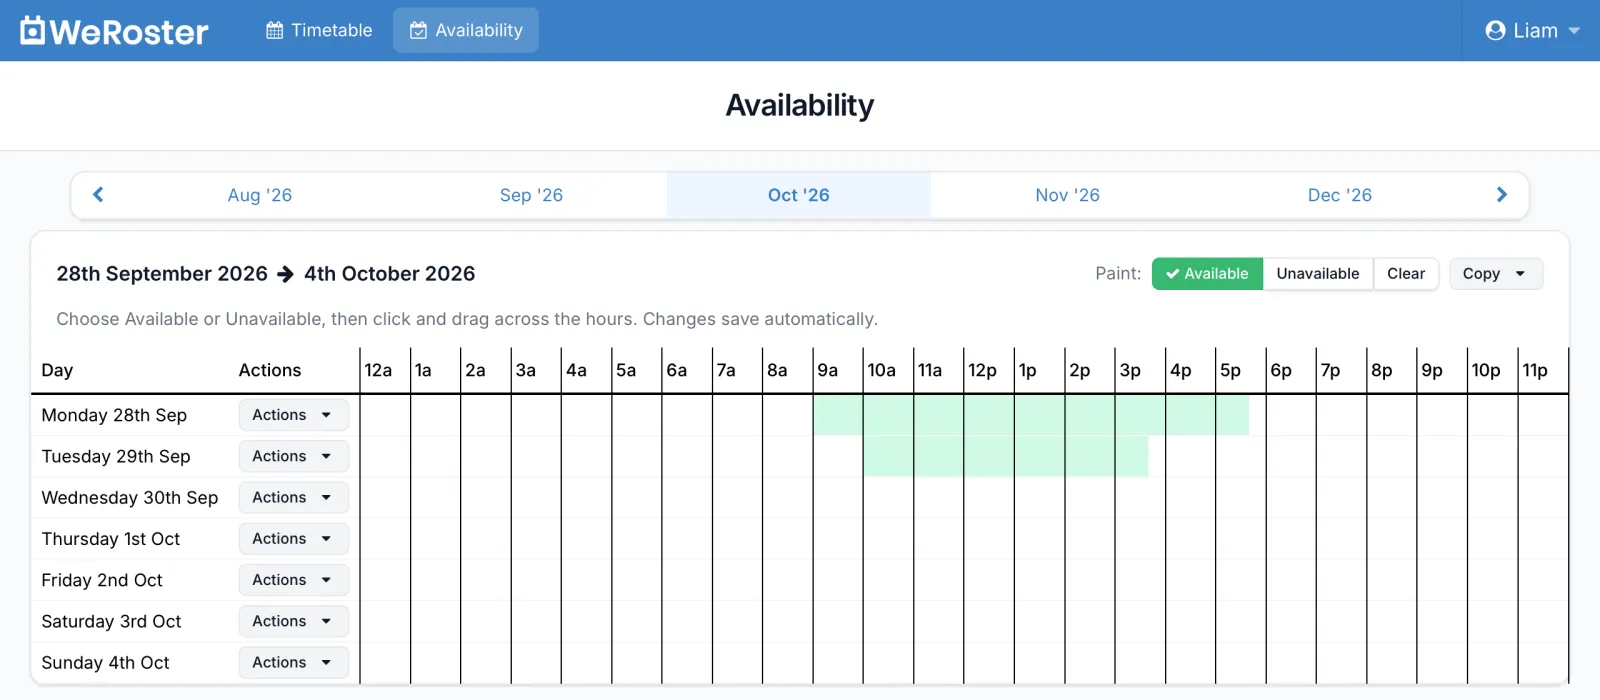Click the WeRoster logo

pos(114,31)
